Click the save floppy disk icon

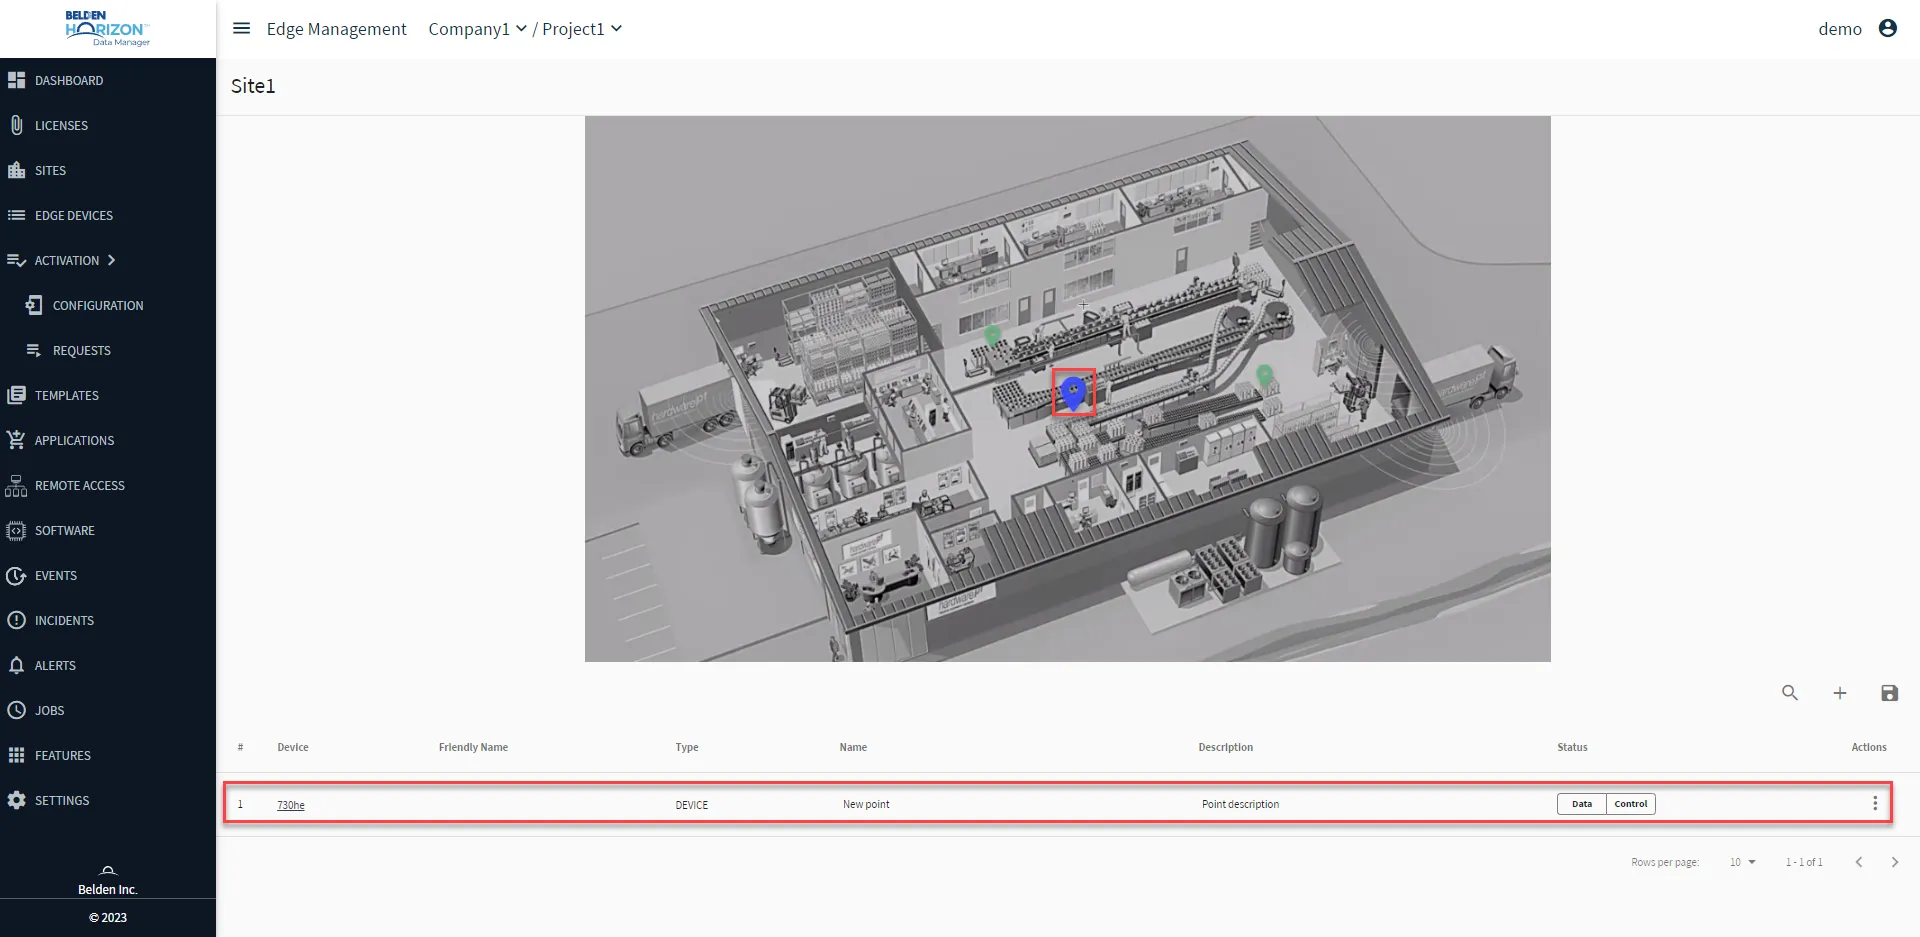point(1889,693)
